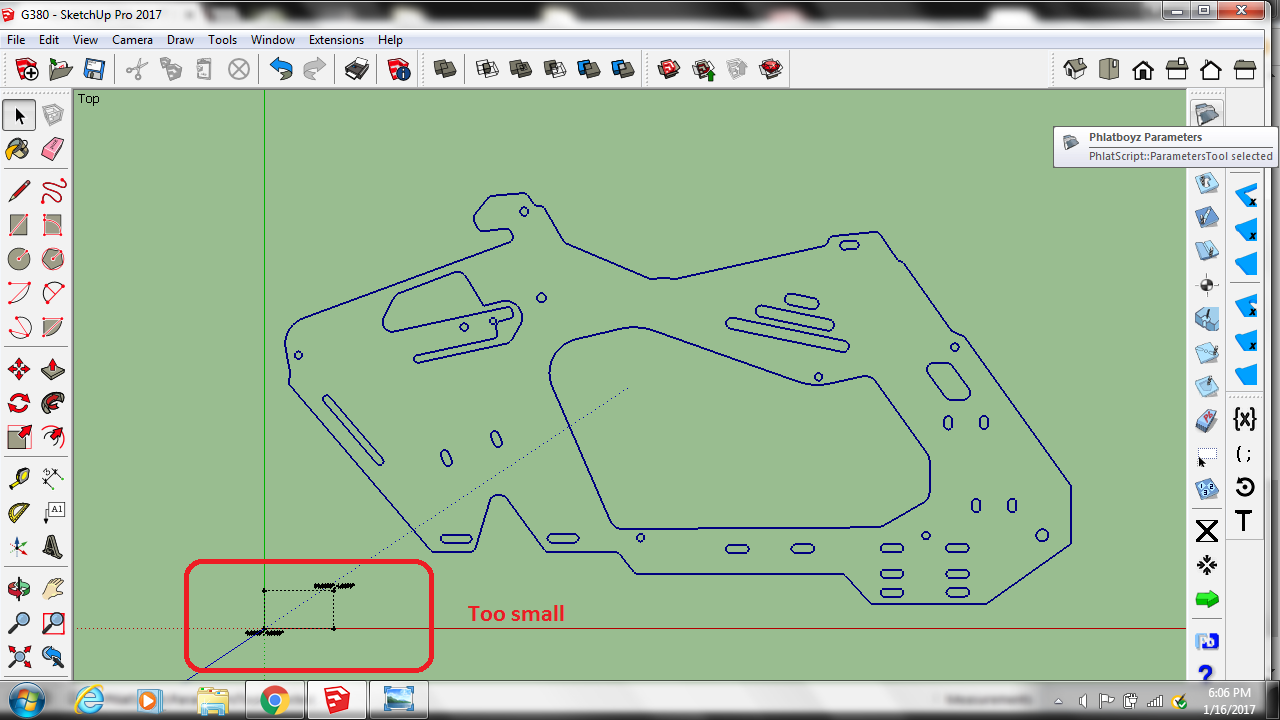Viewport: 1280px width, 720px height.
Task: Activate the 3D Text tool
Action: click(53, 547)
